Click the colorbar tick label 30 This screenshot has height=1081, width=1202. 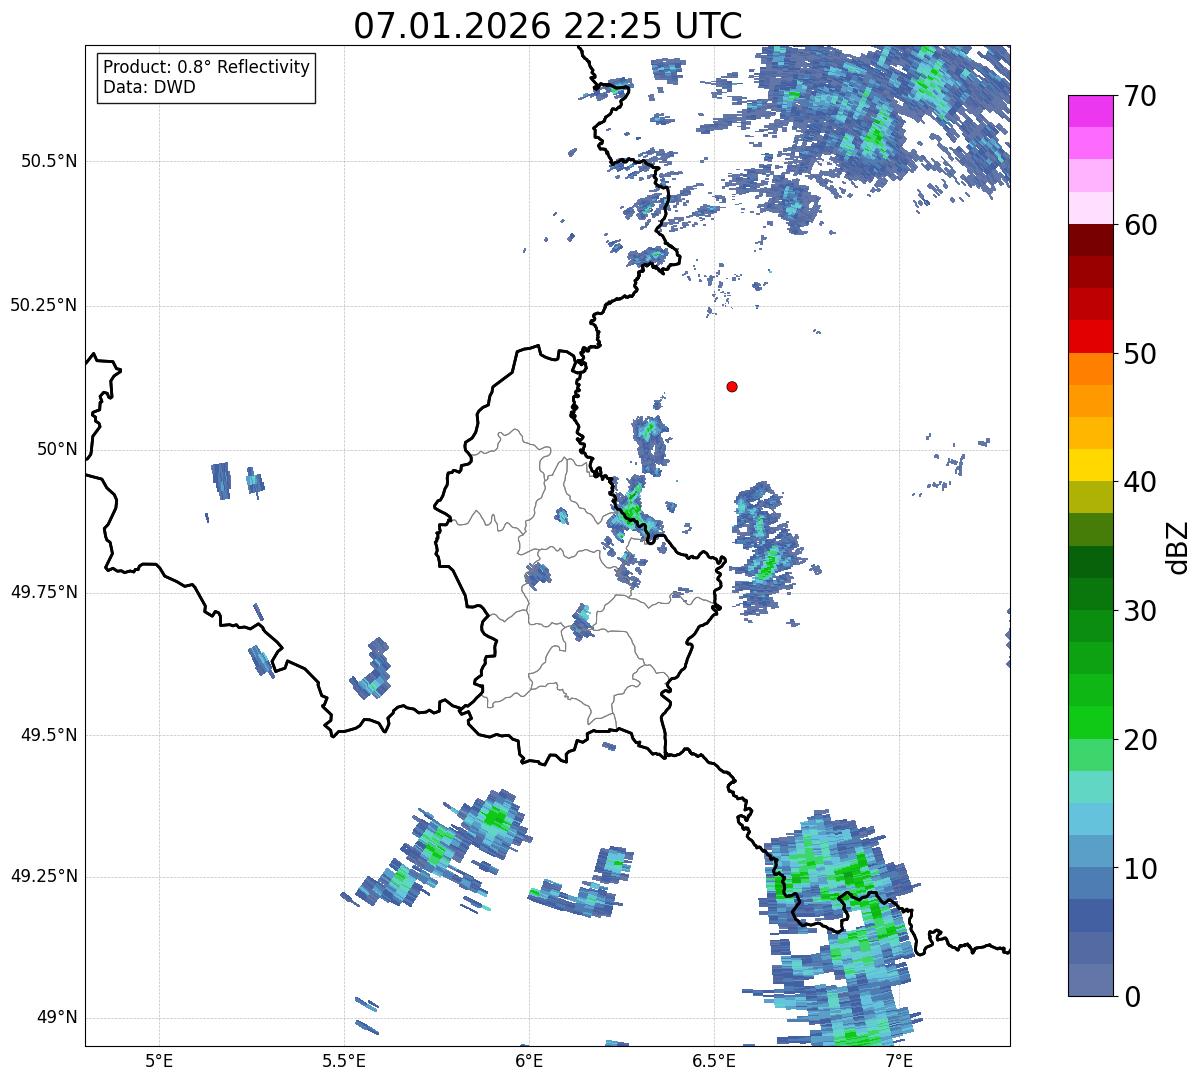pos(1140,611)
